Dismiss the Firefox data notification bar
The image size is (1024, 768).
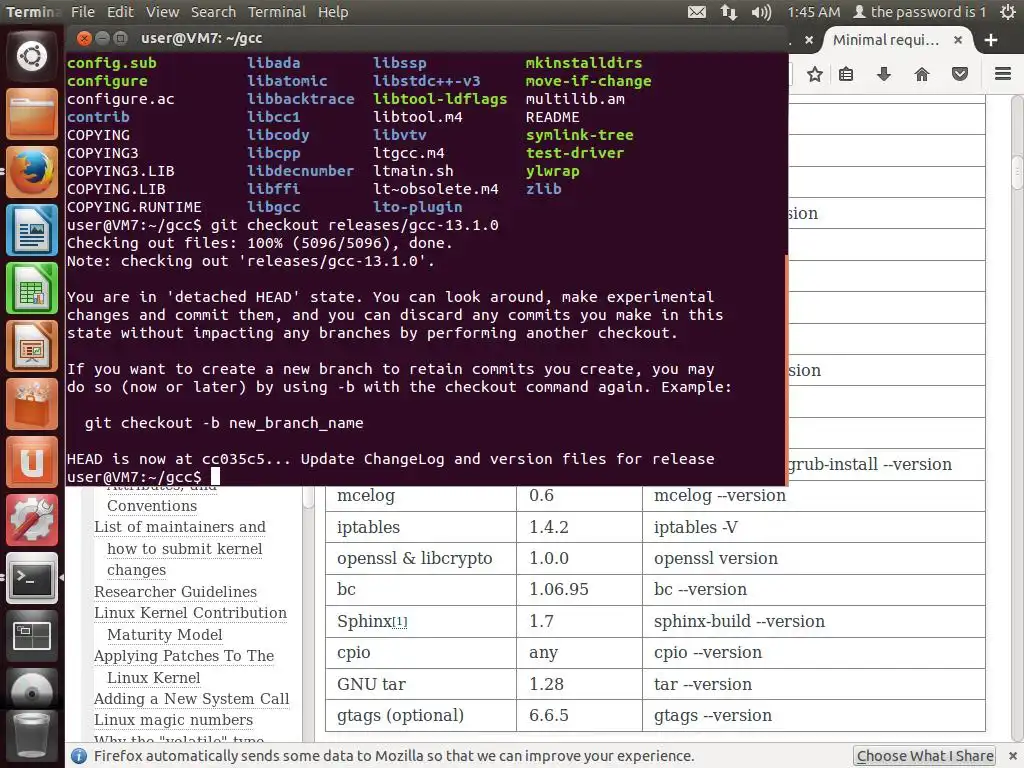[1012, 756]
